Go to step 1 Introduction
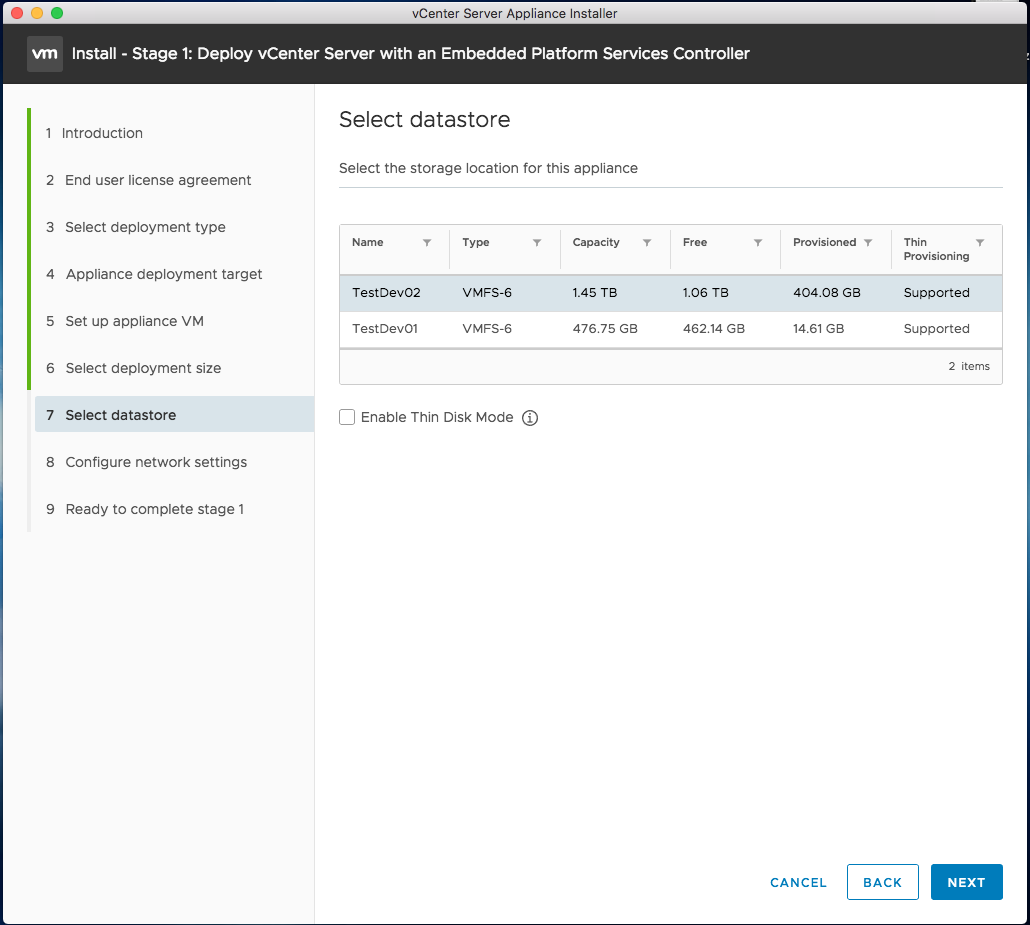 point(102,133)
